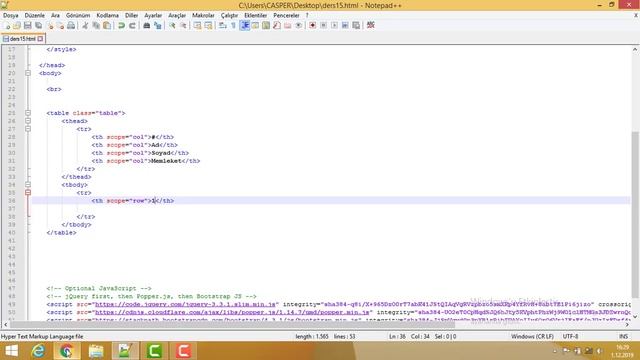
Task: Switch to Chrome on the taskbar
Action: click(67, 351)
